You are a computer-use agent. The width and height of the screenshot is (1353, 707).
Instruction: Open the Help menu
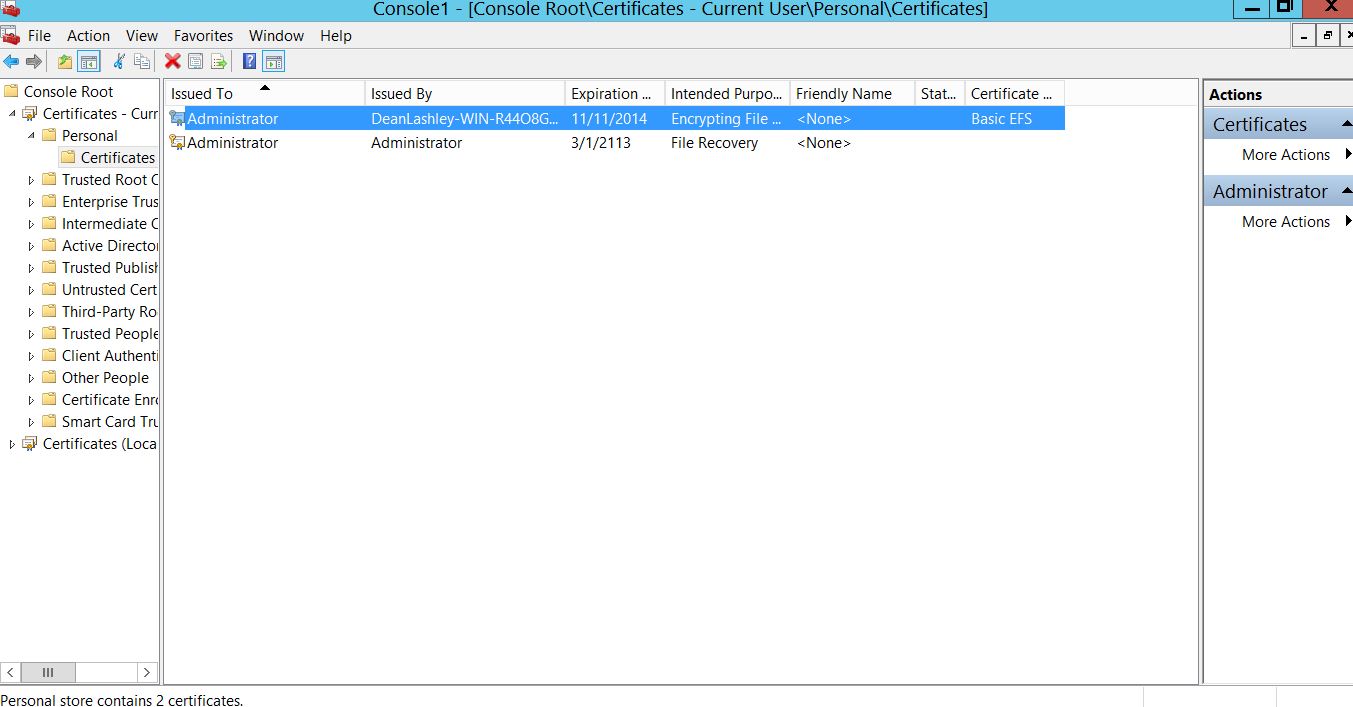point(336,35)
